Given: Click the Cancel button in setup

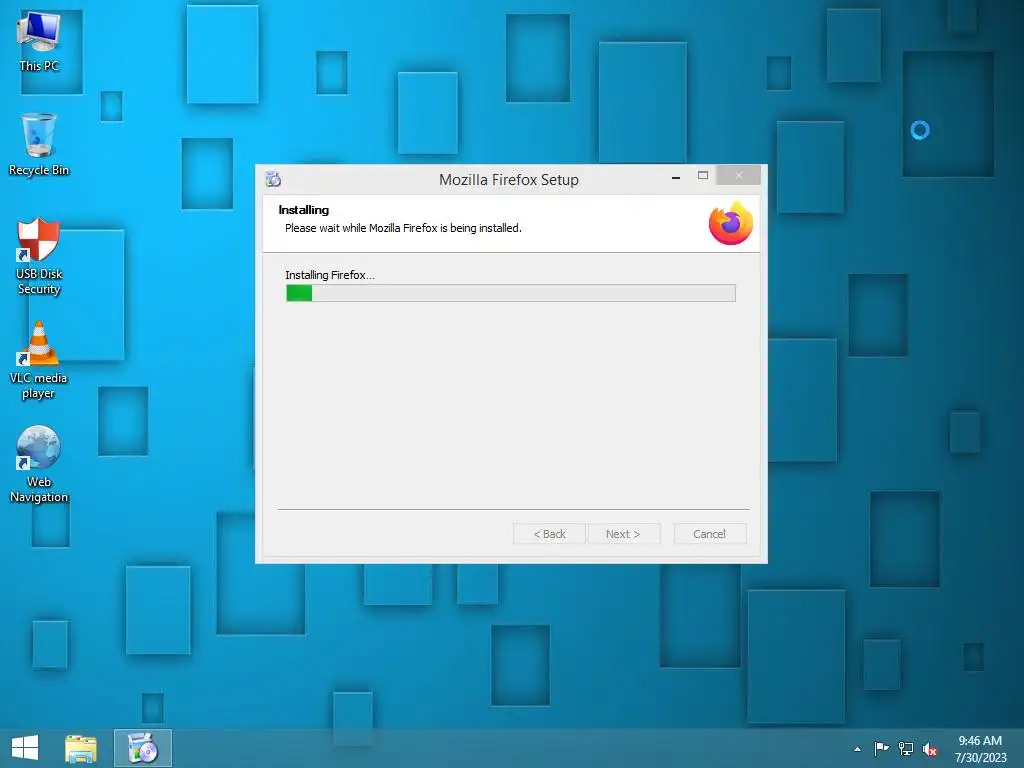Looking at the screenshot, I should [x=709, y=534].
